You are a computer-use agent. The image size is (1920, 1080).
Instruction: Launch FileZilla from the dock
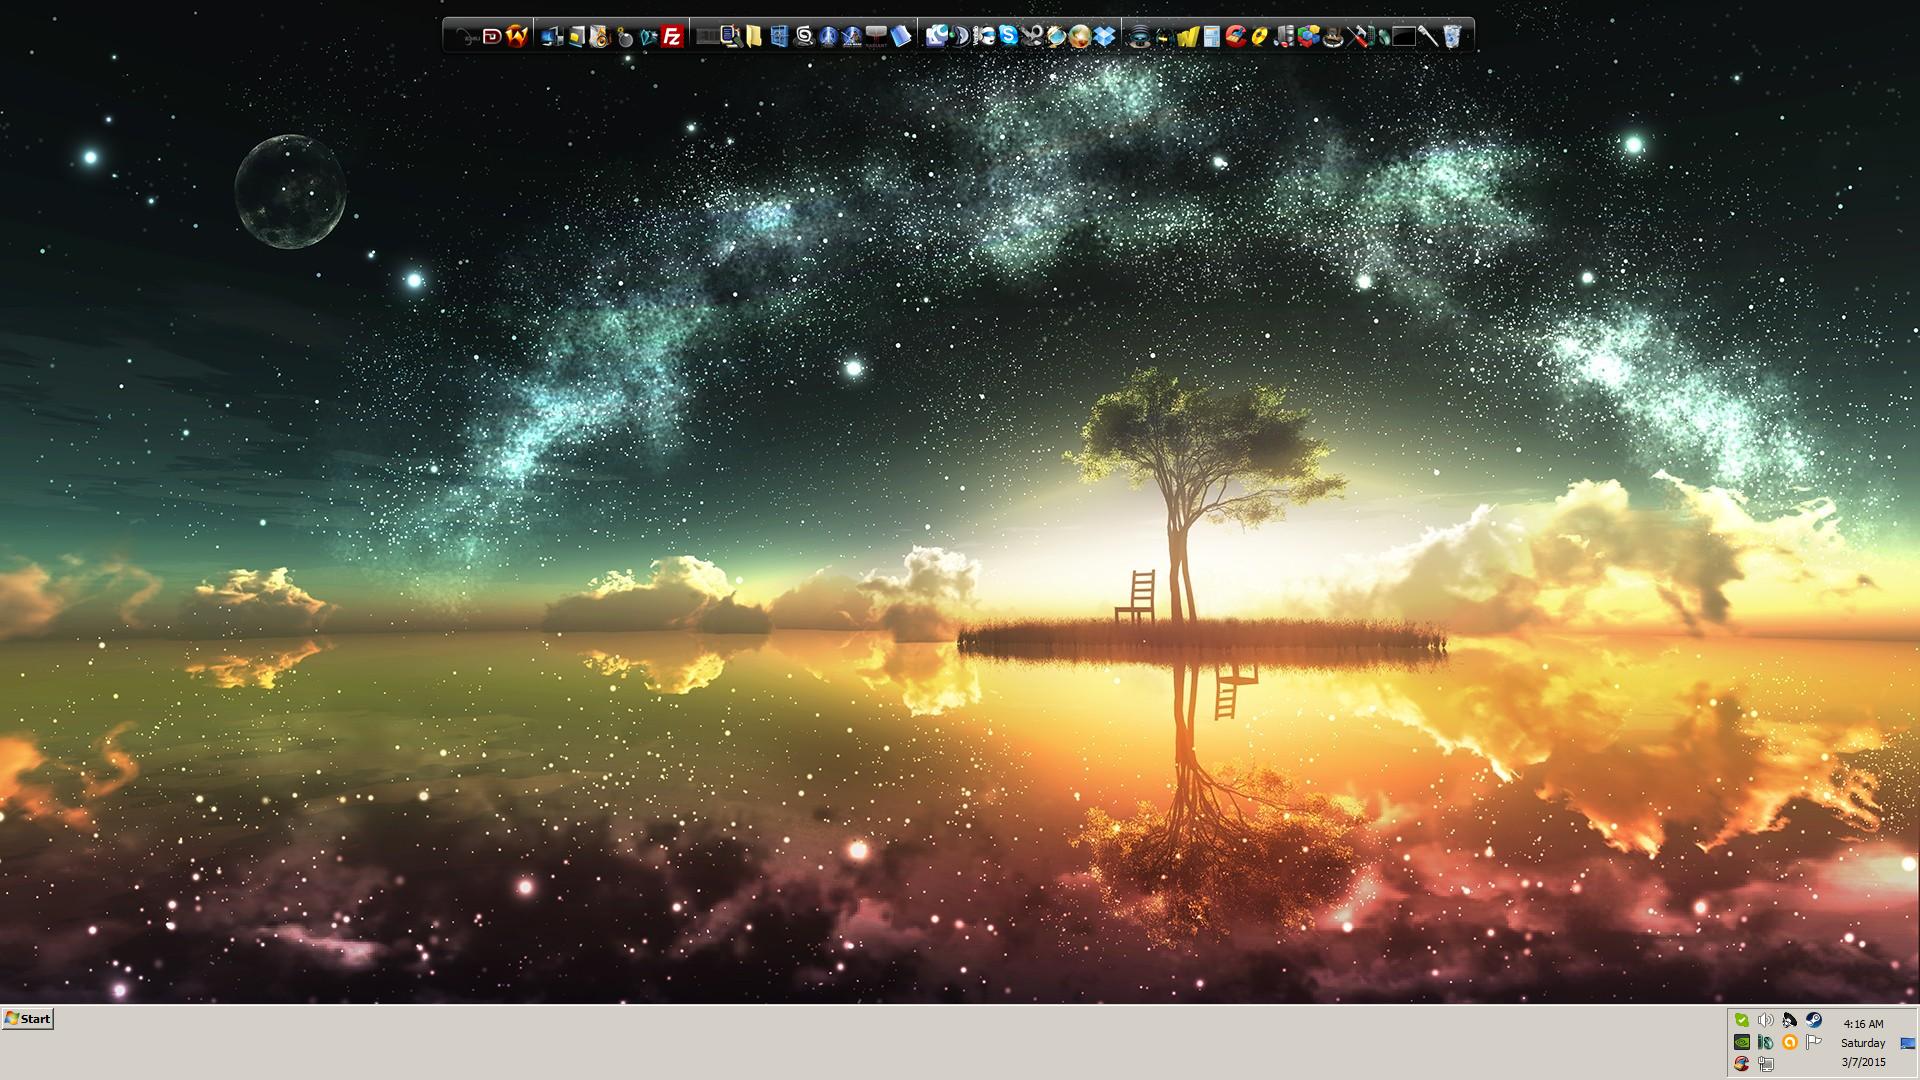pos(672,37)
